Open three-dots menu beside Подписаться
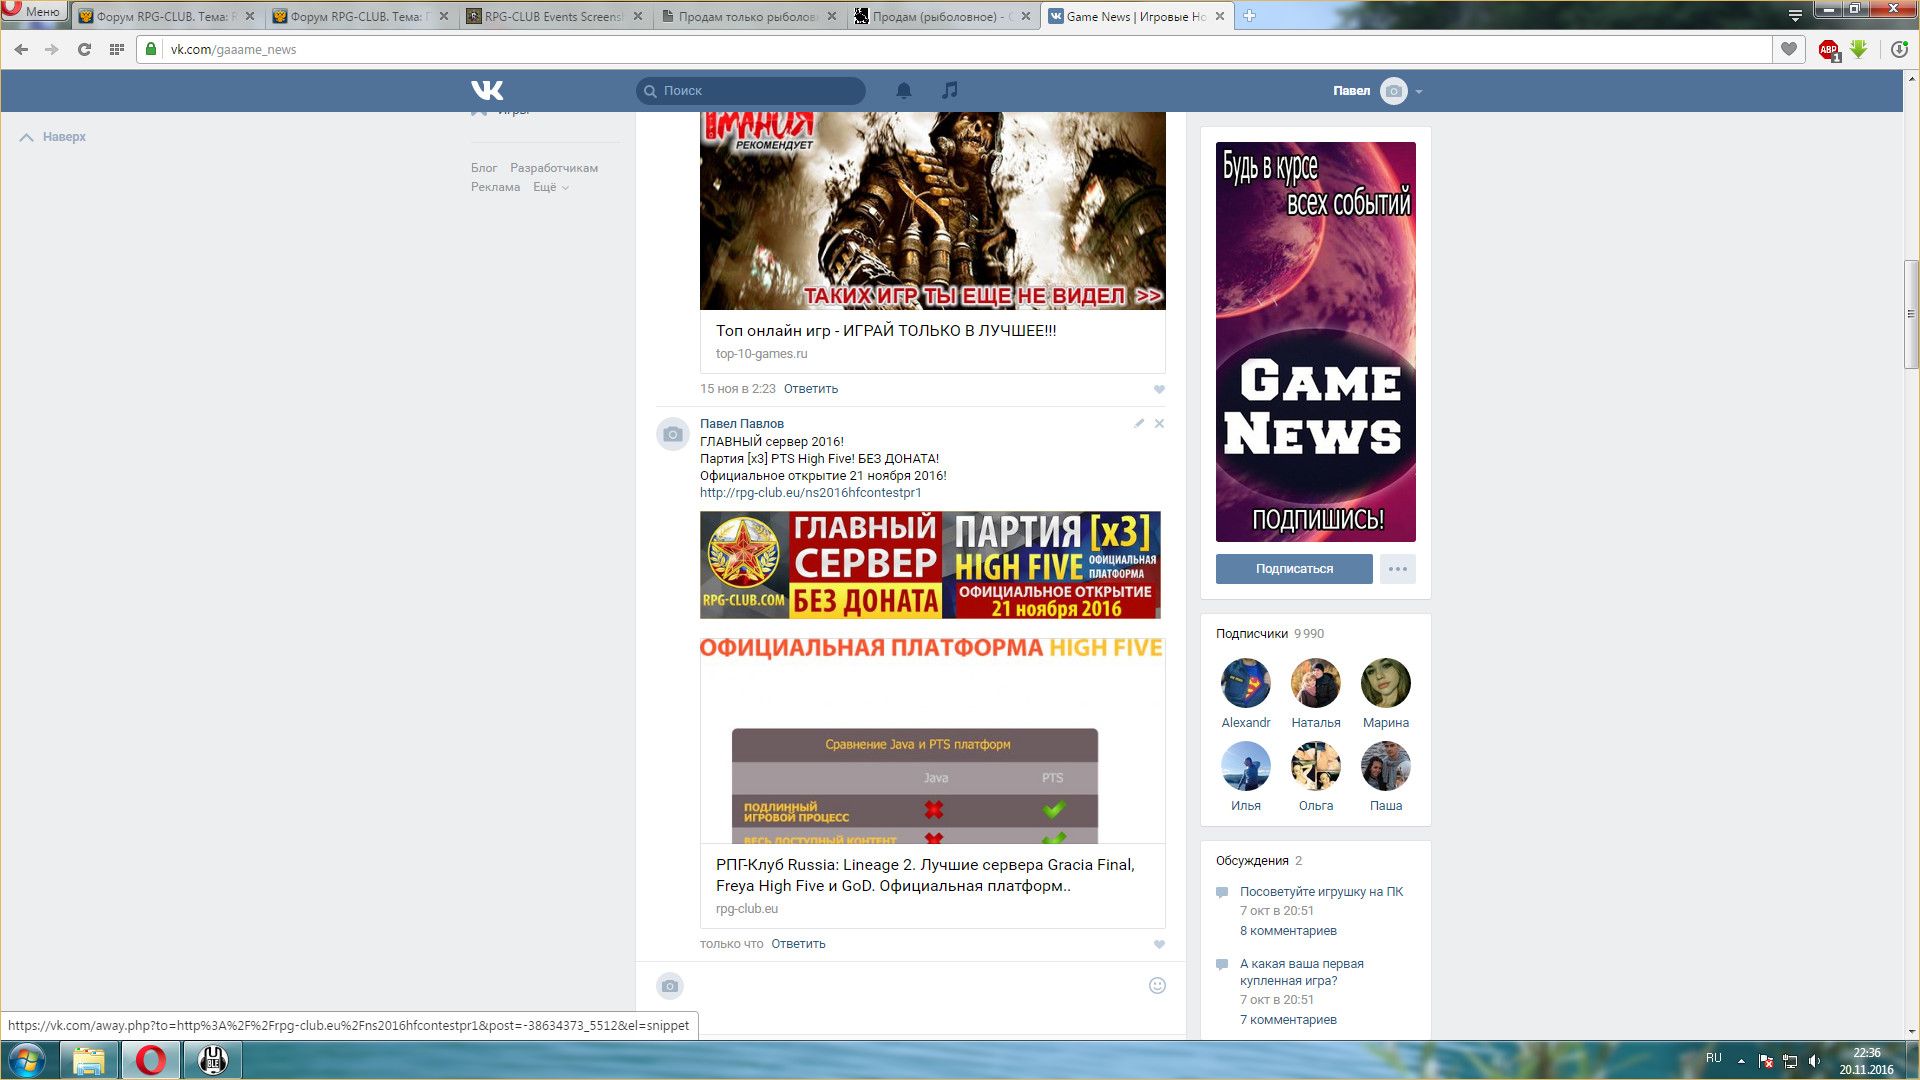This screenshot has width=1920, height=1080. tap(1397, 569)
